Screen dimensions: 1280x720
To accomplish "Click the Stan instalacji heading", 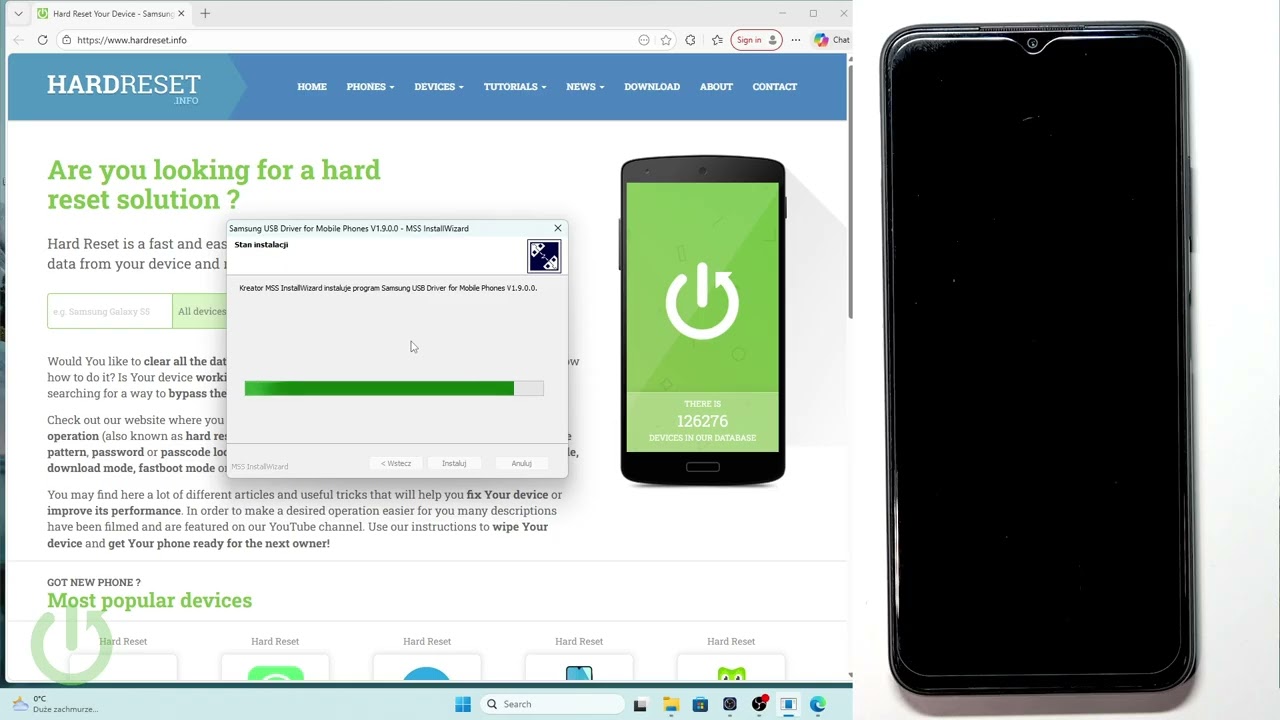I will point(261,245).
